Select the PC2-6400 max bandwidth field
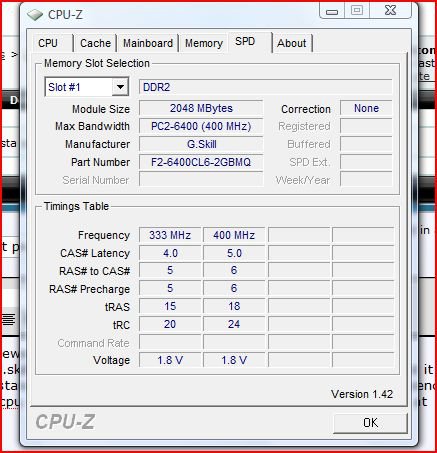The width and height of the screenshot is (437, 453). pos(201,126)
